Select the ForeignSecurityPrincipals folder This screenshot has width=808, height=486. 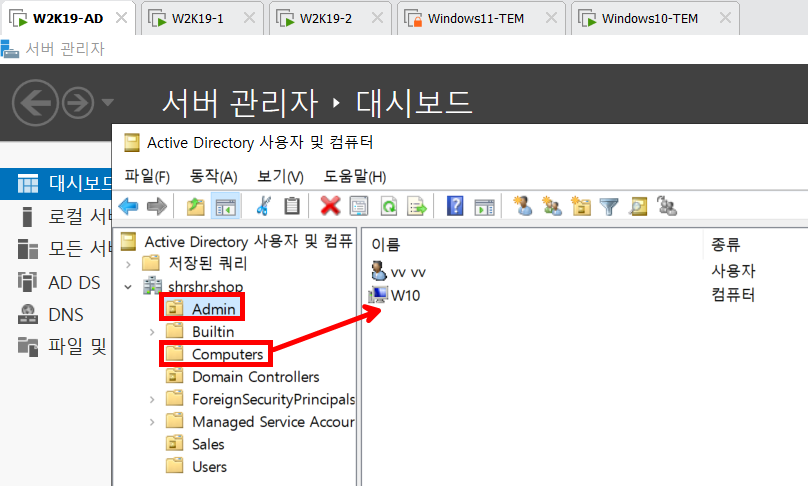click(273, 399)
